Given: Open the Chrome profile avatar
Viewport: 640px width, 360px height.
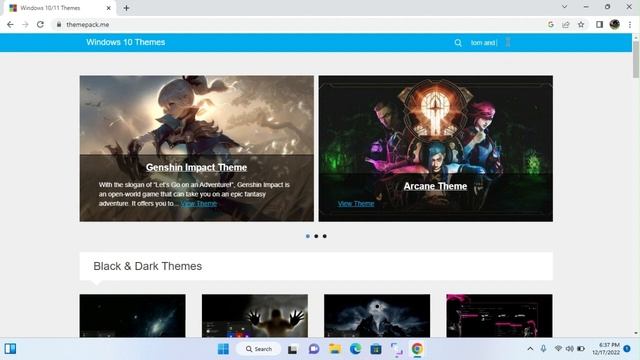Looking at the screenshot, I should (615, 24).
